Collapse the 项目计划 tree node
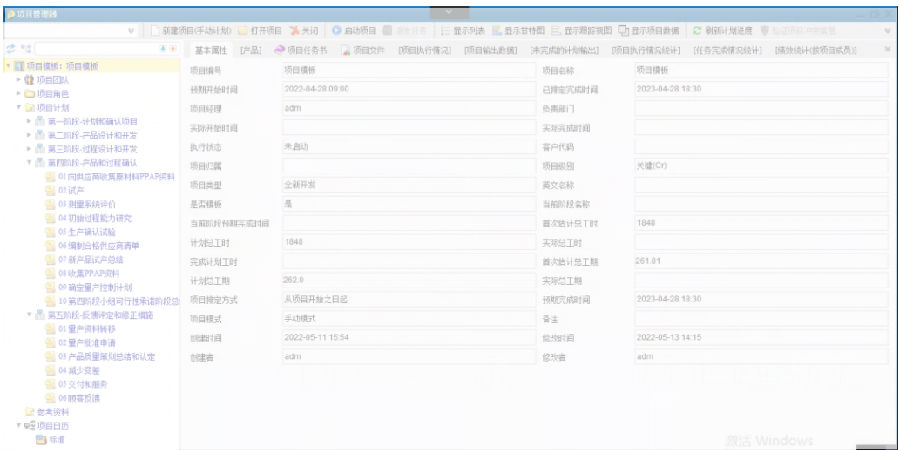The height and width of the screenshot is (450, 900). click(19, 107)
